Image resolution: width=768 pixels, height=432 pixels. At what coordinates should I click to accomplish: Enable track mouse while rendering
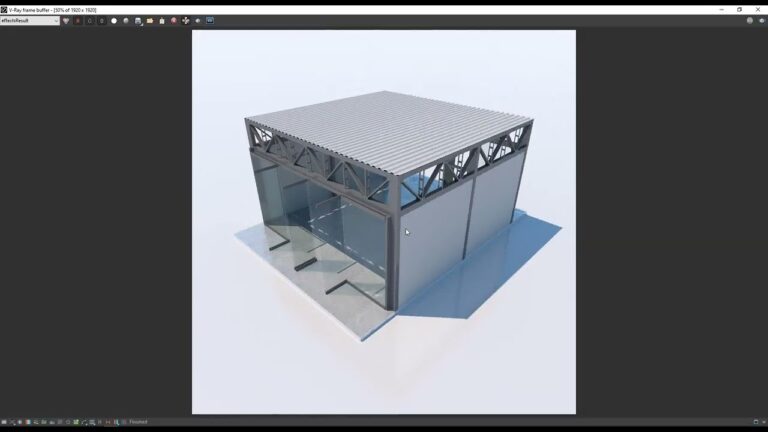pos(186,20)
